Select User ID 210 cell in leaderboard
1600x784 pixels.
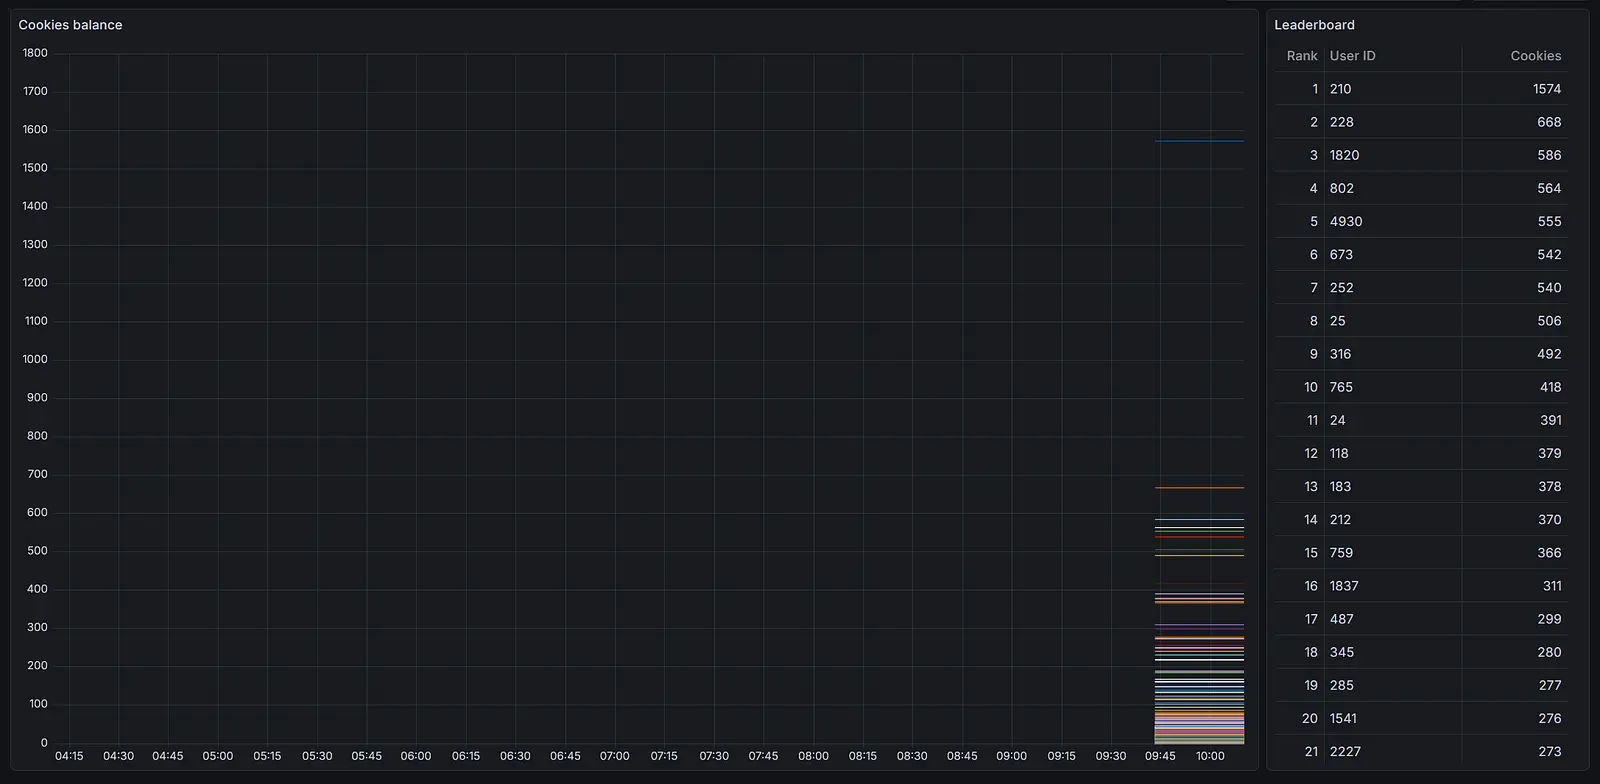pyautogui.click(x=1392, y=89)
